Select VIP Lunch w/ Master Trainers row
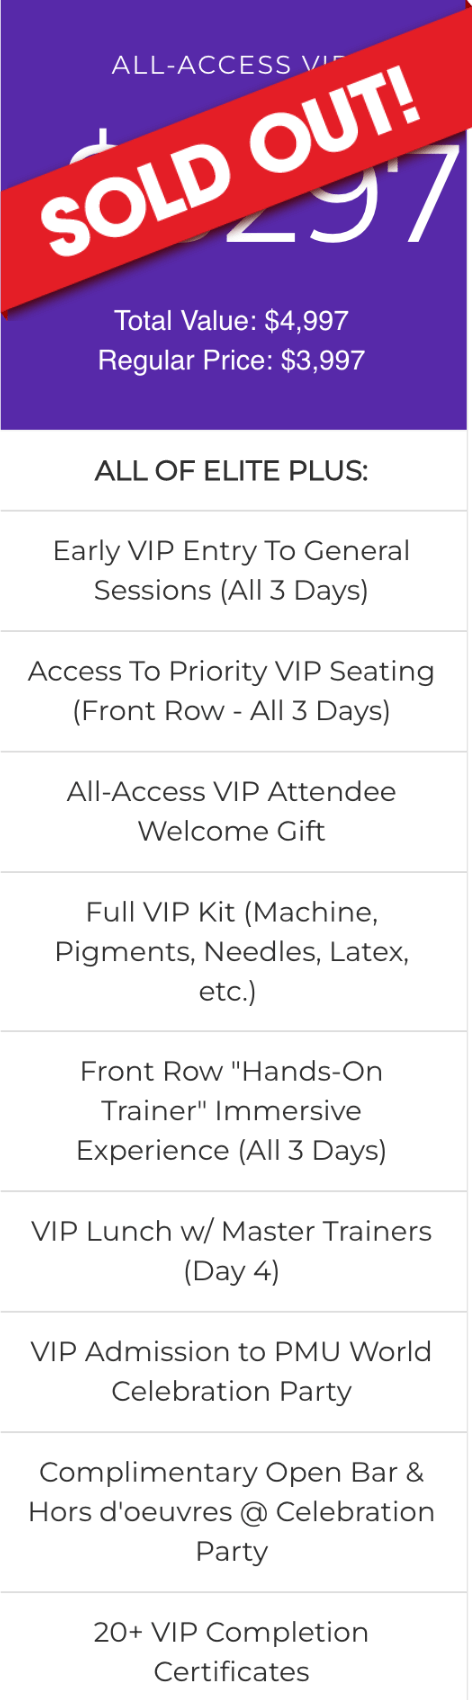 tap(233, 1252)
